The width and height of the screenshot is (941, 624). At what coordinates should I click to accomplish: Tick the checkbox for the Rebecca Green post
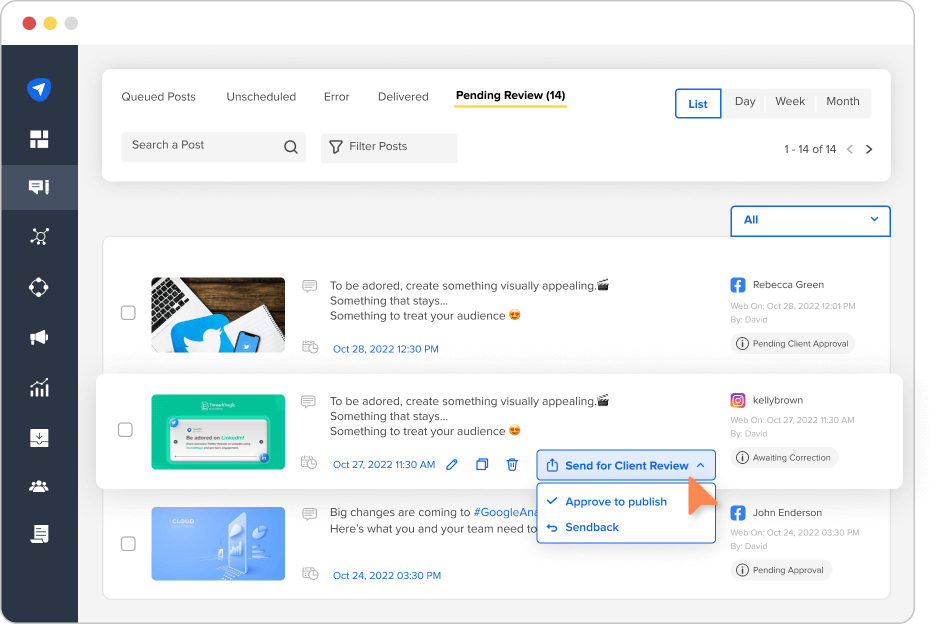pyautogui.click(x=128, y=312)
